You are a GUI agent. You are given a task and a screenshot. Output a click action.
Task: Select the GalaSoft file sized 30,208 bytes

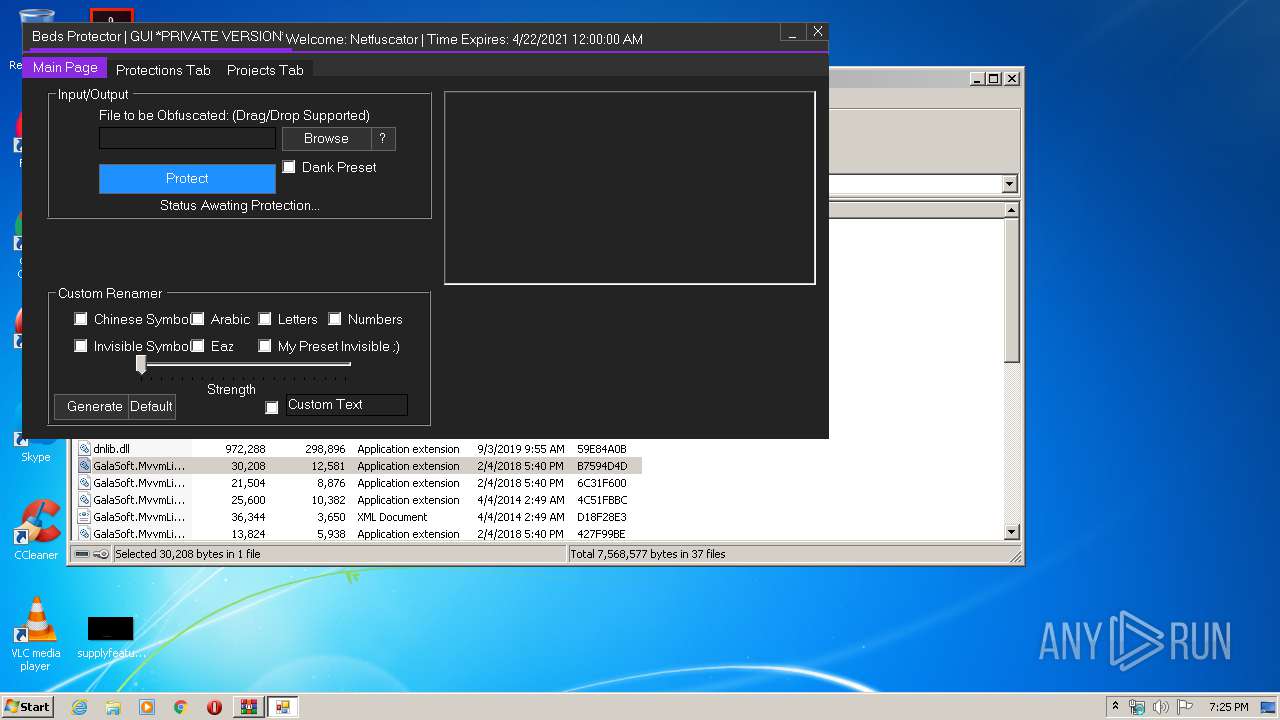tap(359, 466)
